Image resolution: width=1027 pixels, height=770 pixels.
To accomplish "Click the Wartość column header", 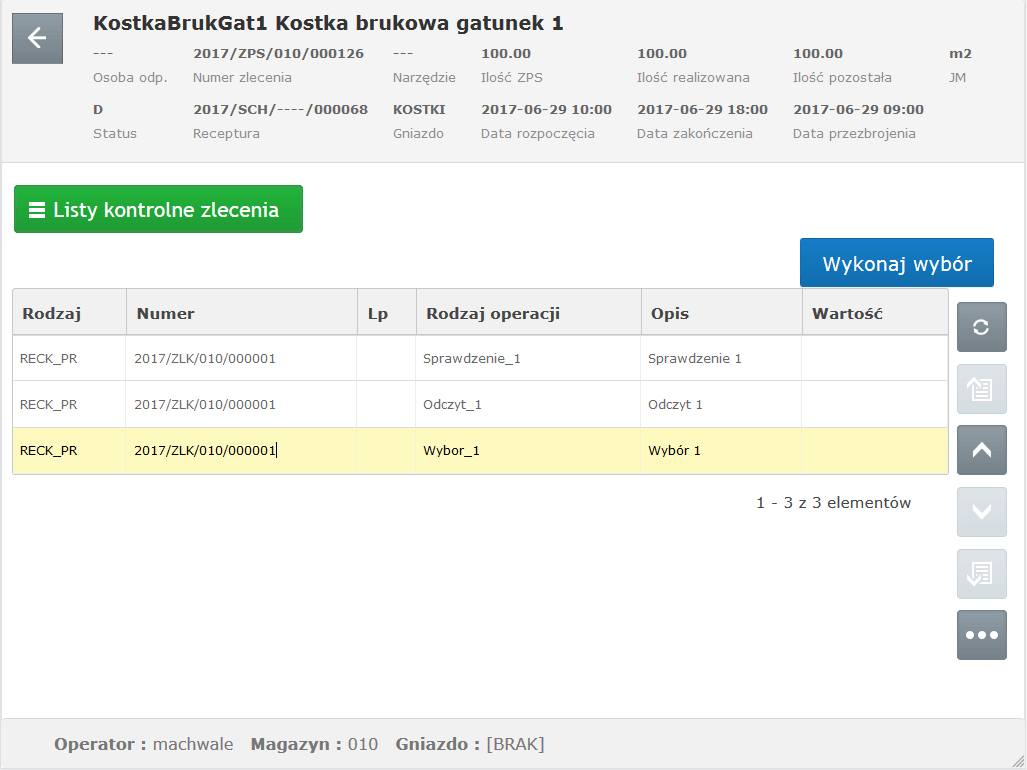I will [x=875, y=313].
